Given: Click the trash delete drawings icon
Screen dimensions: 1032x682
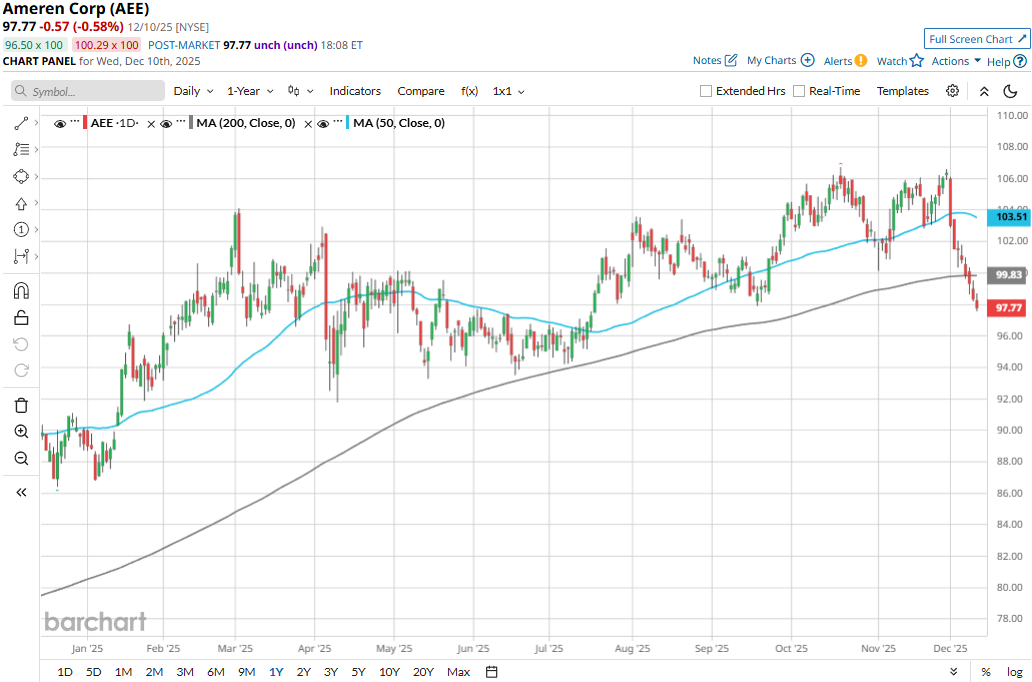Looking at the screenshot, I should 21,405.
